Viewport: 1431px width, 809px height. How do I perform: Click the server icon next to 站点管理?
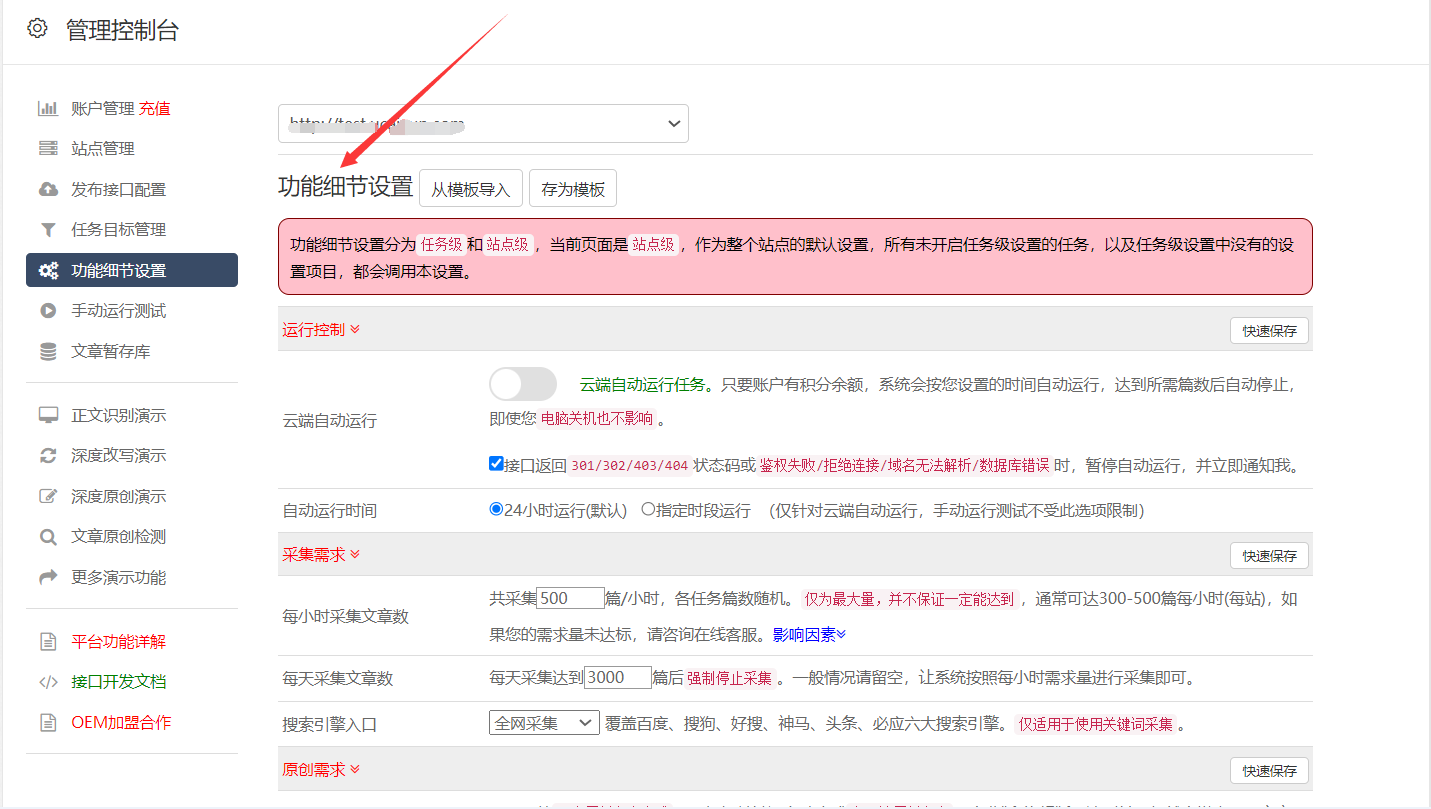coord(48,149)
